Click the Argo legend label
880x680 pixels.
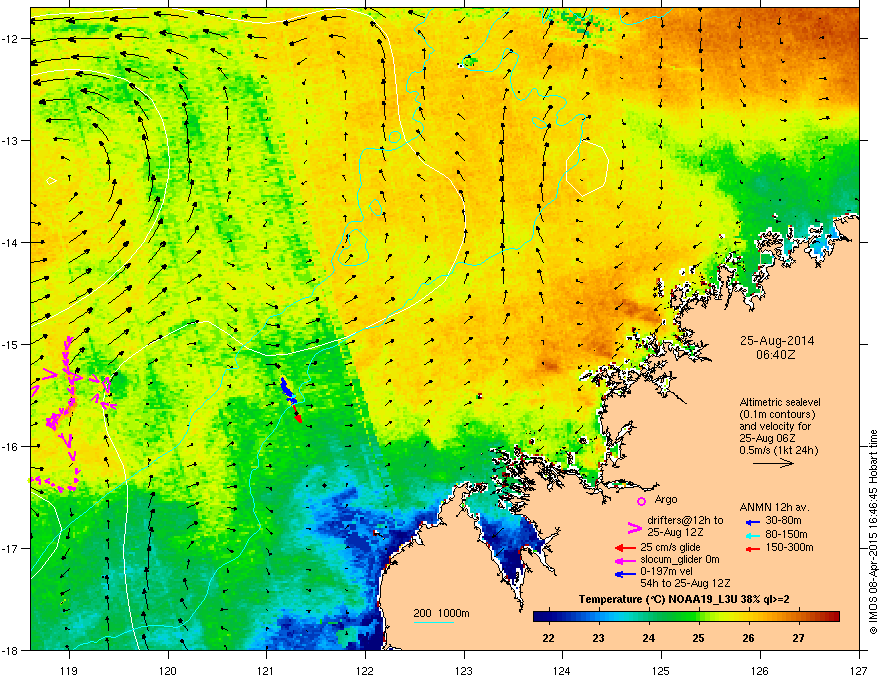(666, 499)
